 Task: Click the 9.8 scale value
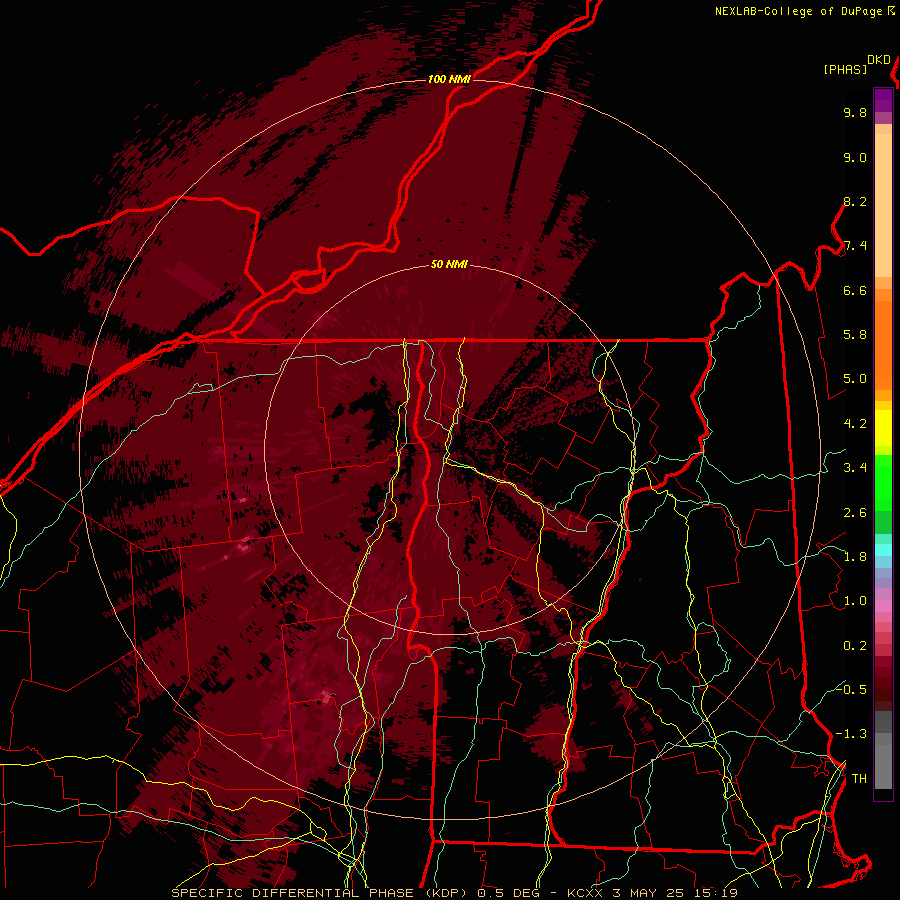pyautogui.click(x=855, y=112)
